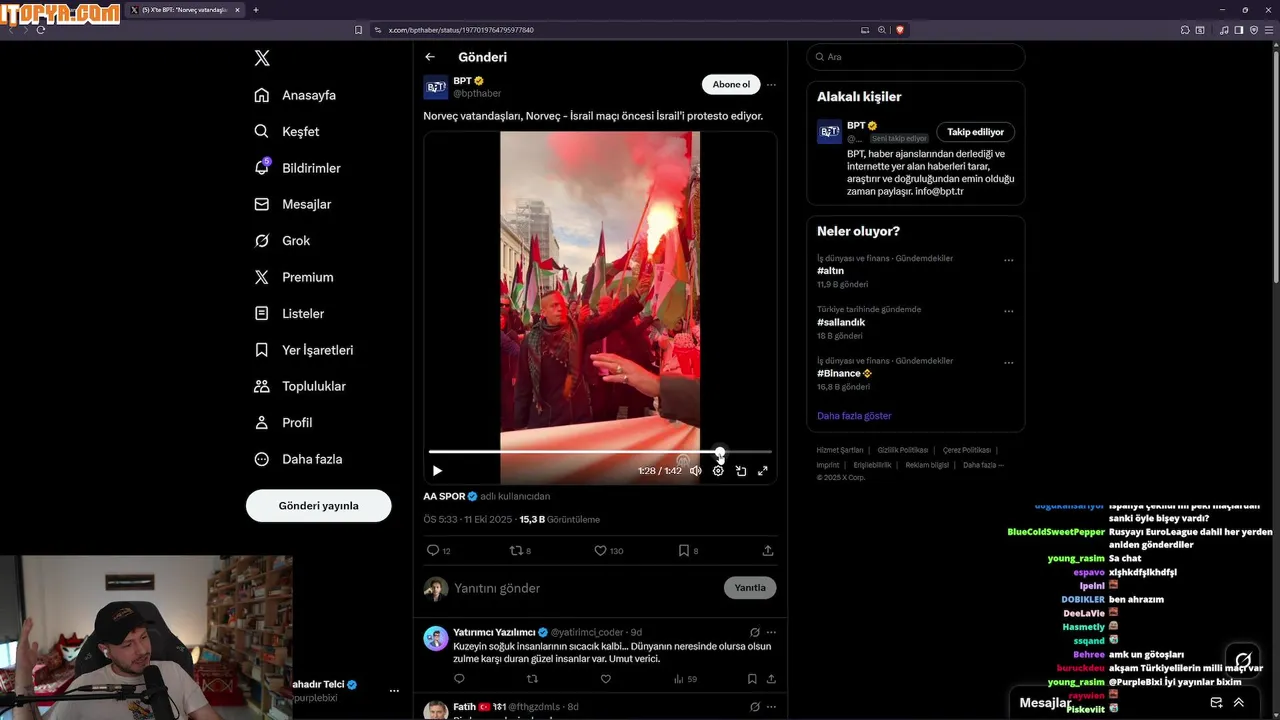This screenshot has height=720, width=1280.
Task: Reload the page in browser
Action: [x=41, y=30]
